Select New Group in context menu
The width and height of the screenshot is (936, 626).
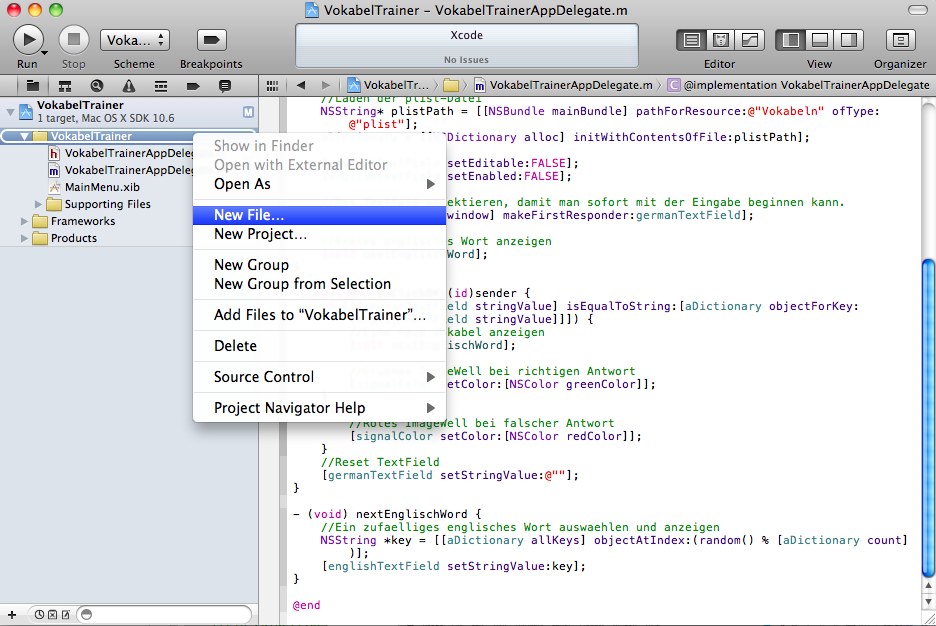251,265
